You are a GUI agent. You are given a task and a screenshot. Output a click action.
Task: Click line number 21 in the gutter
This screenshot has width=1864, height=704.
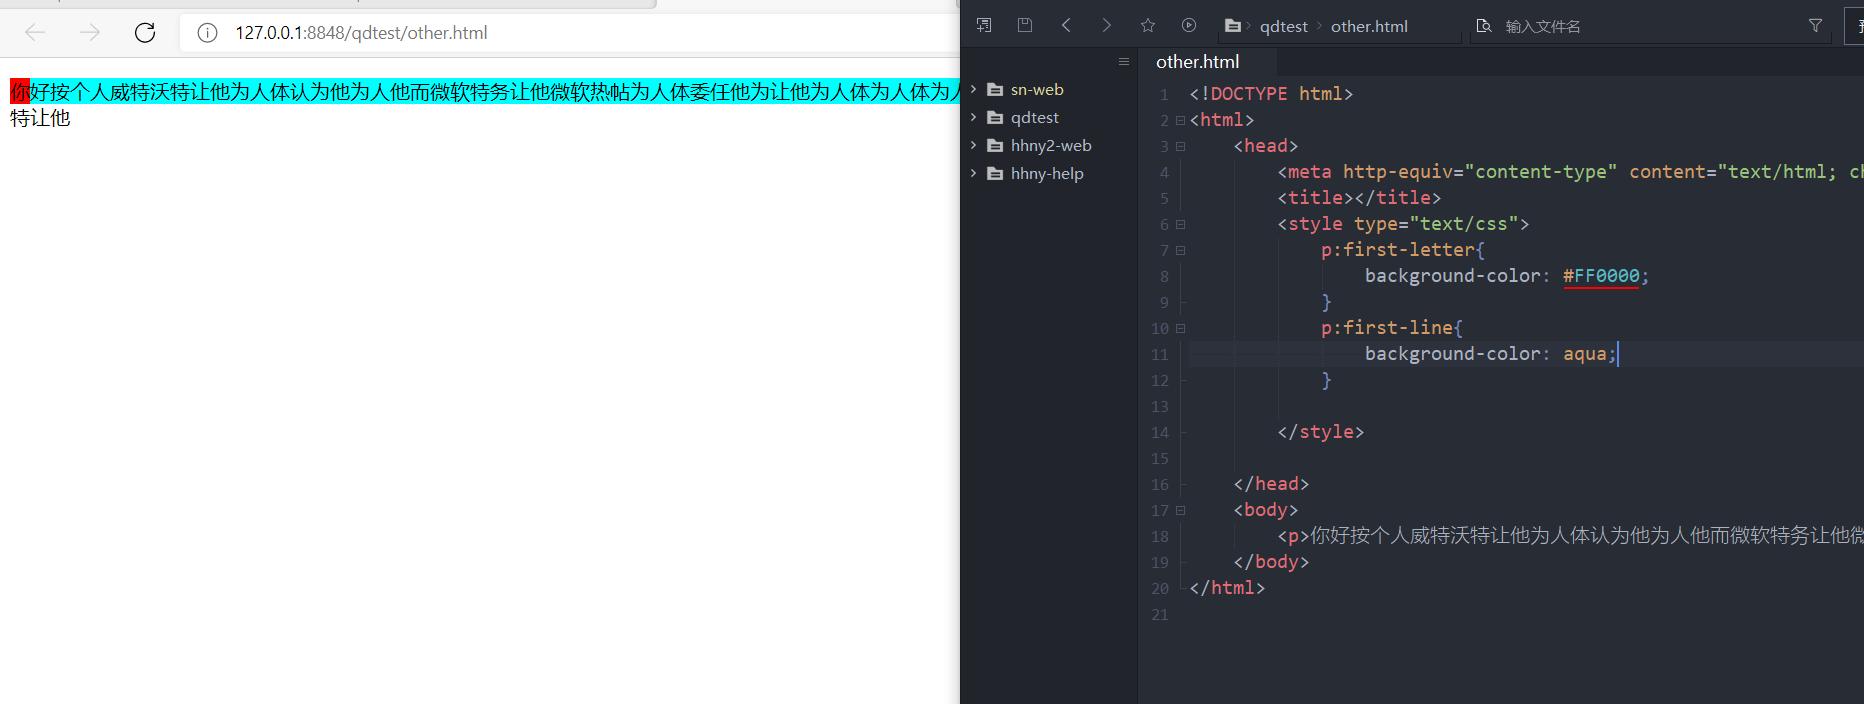tap(1159, 615)
